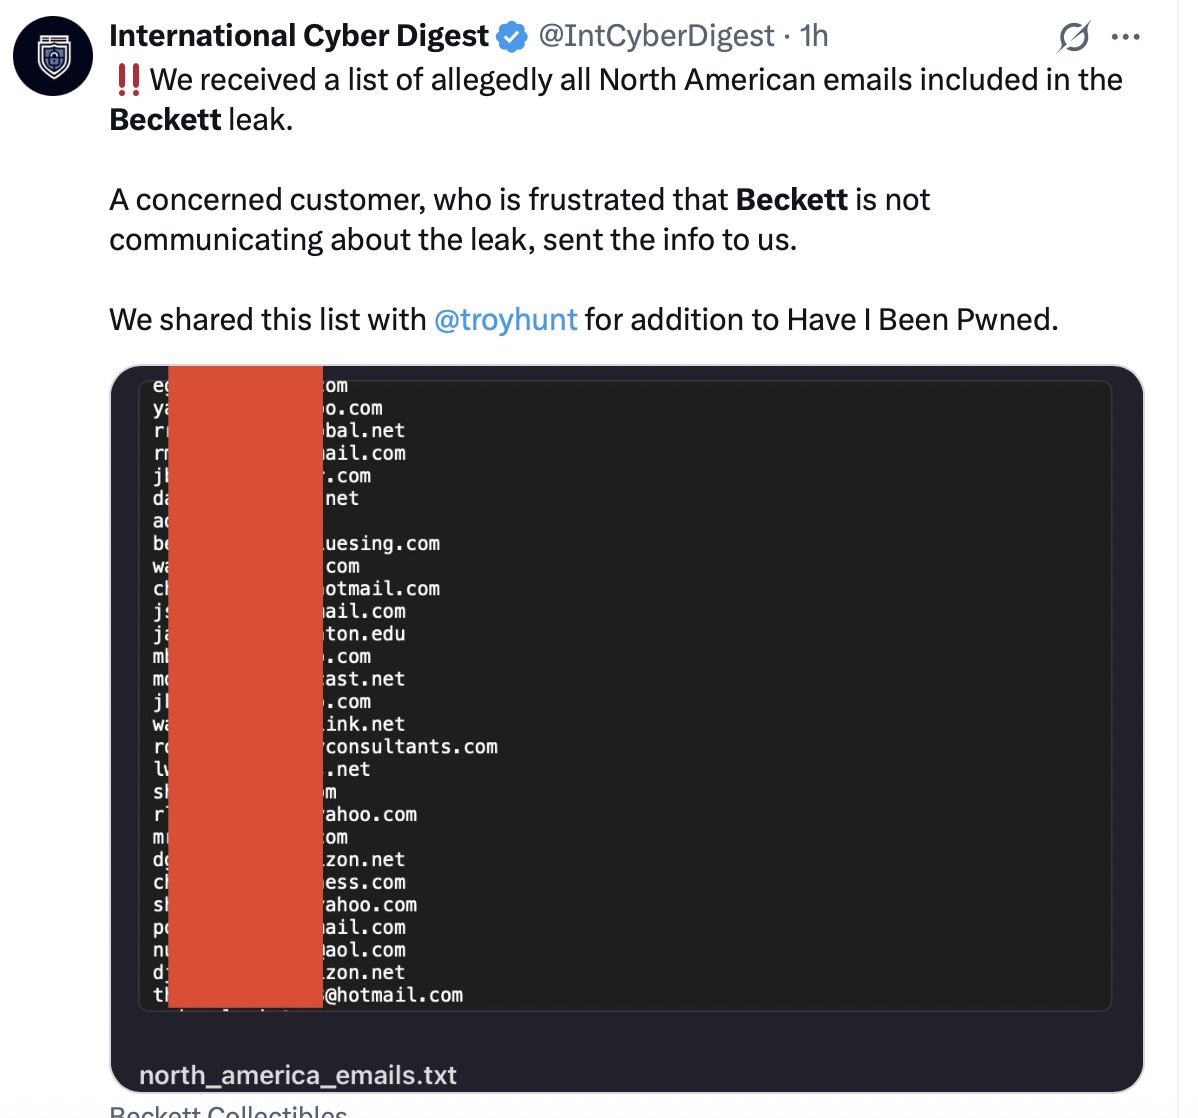Click the Grok actions icon
Viewport: 1198px width, 1118px height.
(1073, 36)
